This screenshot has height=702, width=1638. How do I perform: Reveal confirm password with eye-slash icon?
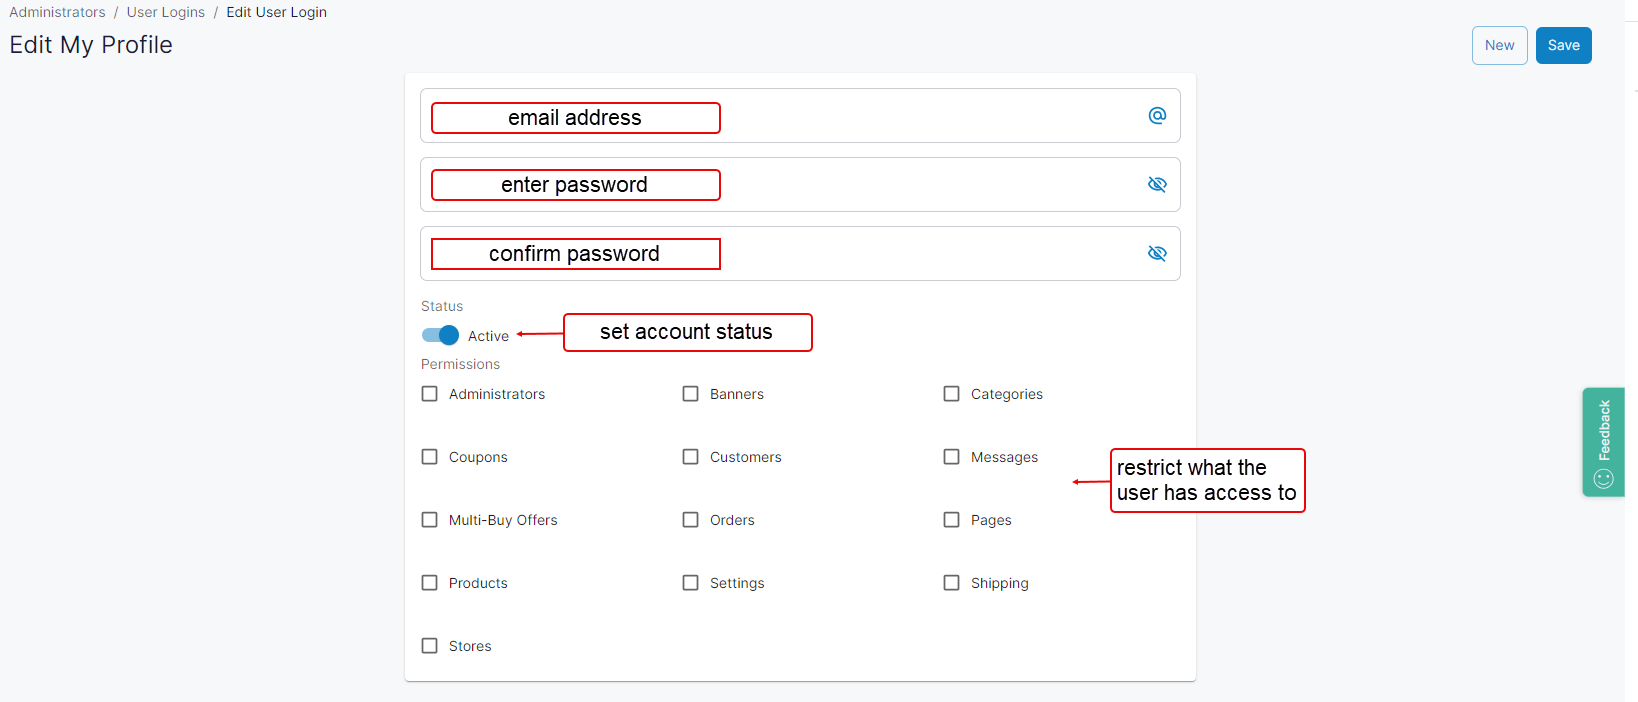[x=1157, y=254]
